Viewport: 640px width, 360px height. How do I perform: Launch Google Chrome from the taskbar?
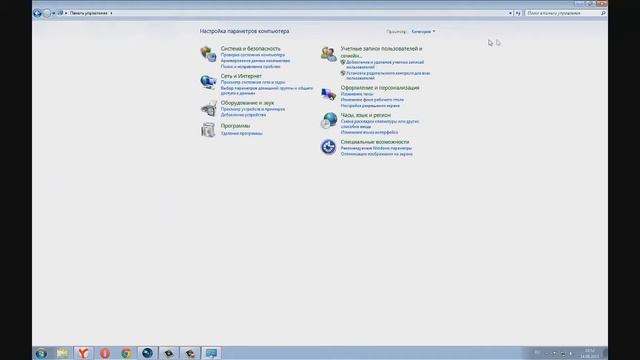click(x=126, y=353)
